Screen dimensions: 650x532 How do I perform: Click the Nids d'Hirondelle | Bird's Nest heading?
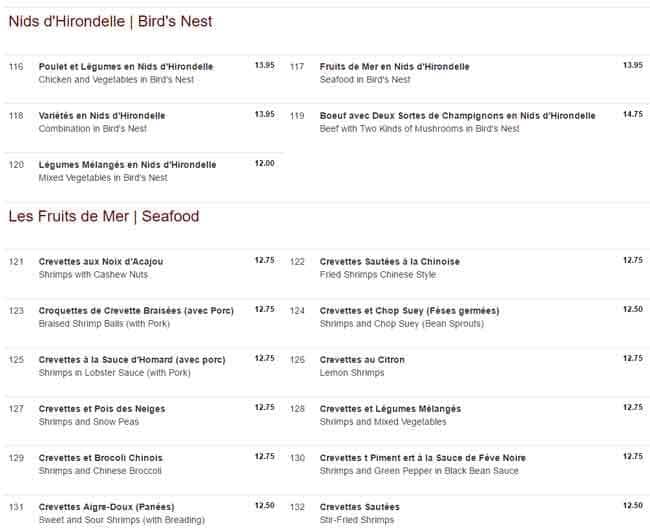click(x=110, y=21)
